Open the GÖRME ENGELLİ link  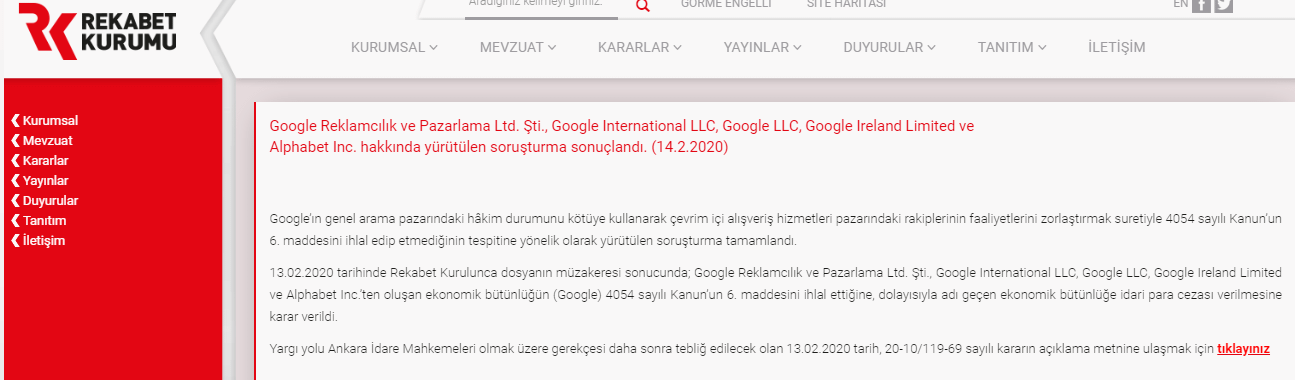coord(726,4)
